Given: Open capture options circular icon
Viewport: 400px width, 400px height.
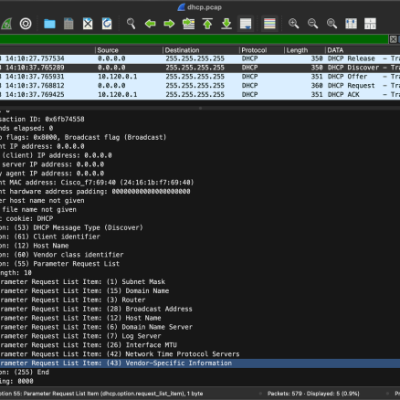Looking at the screenshot, I should click(26, 24).
